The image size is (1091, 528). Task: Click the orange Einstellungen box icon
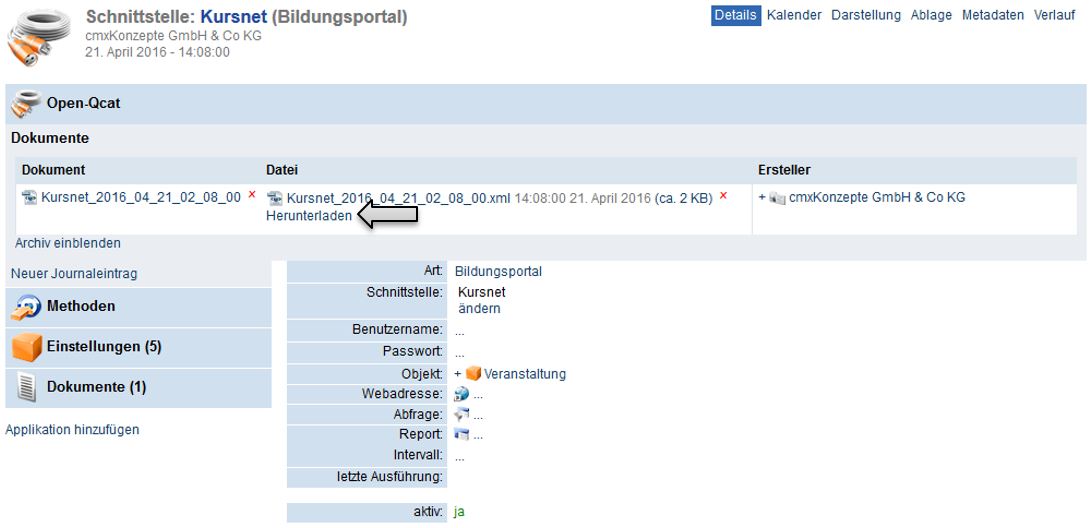pyautogui.click(x=27, y=347)
